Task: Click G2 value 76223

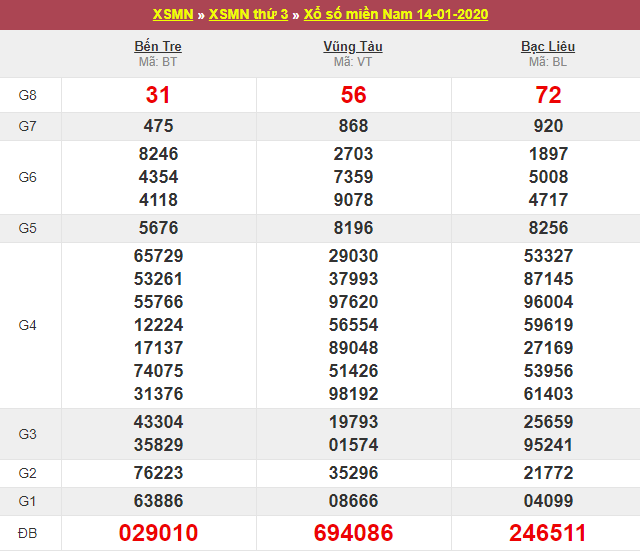Action: (158, 473)
